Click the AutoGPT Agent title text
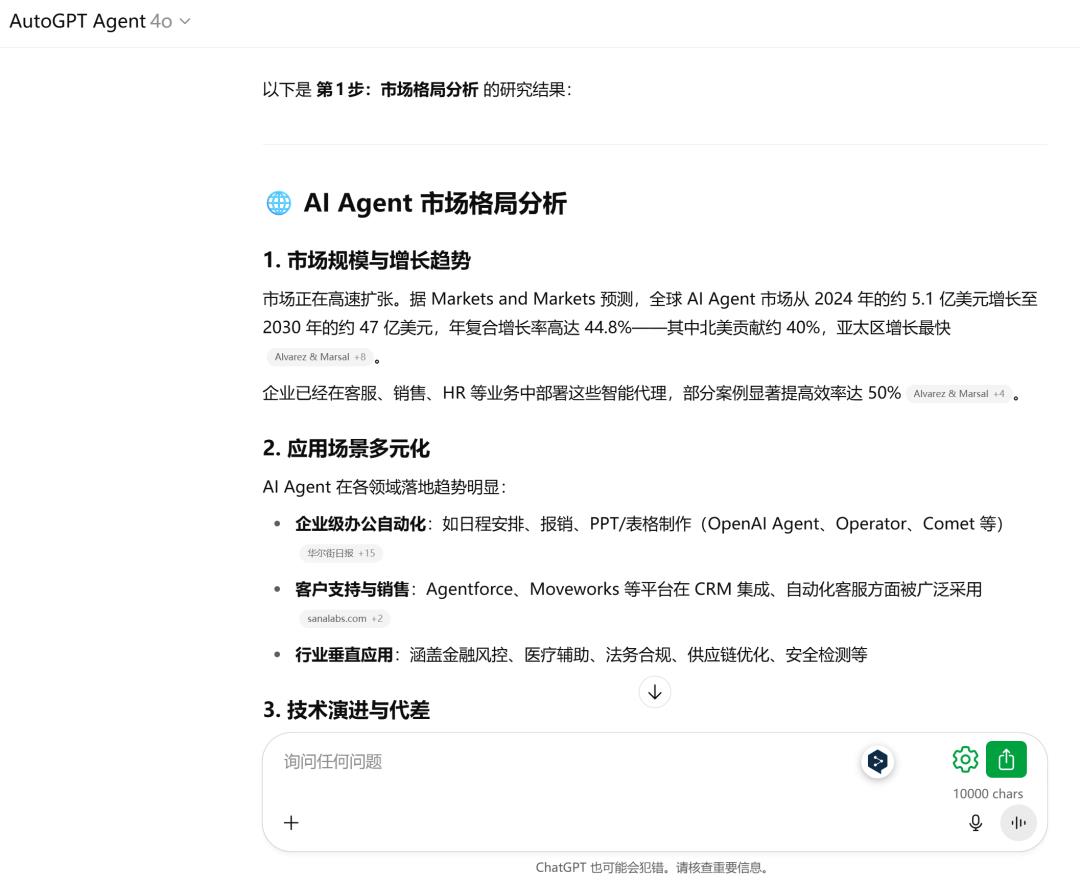 coord(77,21)
